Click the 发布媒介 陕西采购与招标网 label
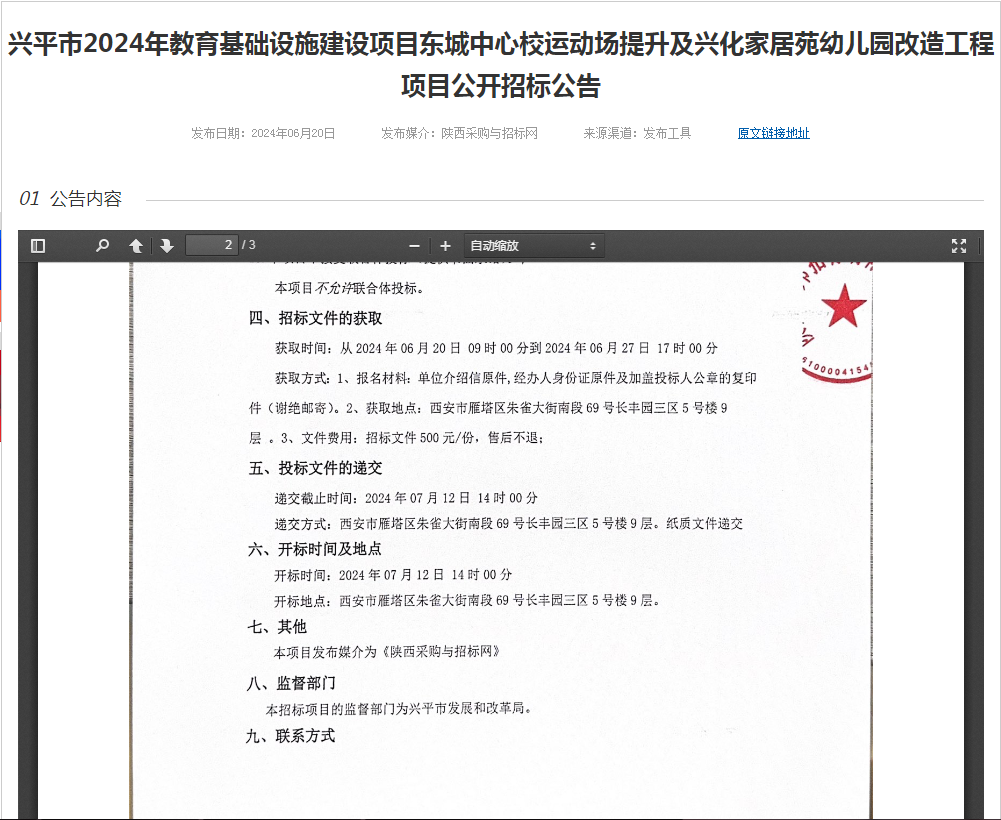This screenshot has height=820, width=1001. tap(459, 133)
